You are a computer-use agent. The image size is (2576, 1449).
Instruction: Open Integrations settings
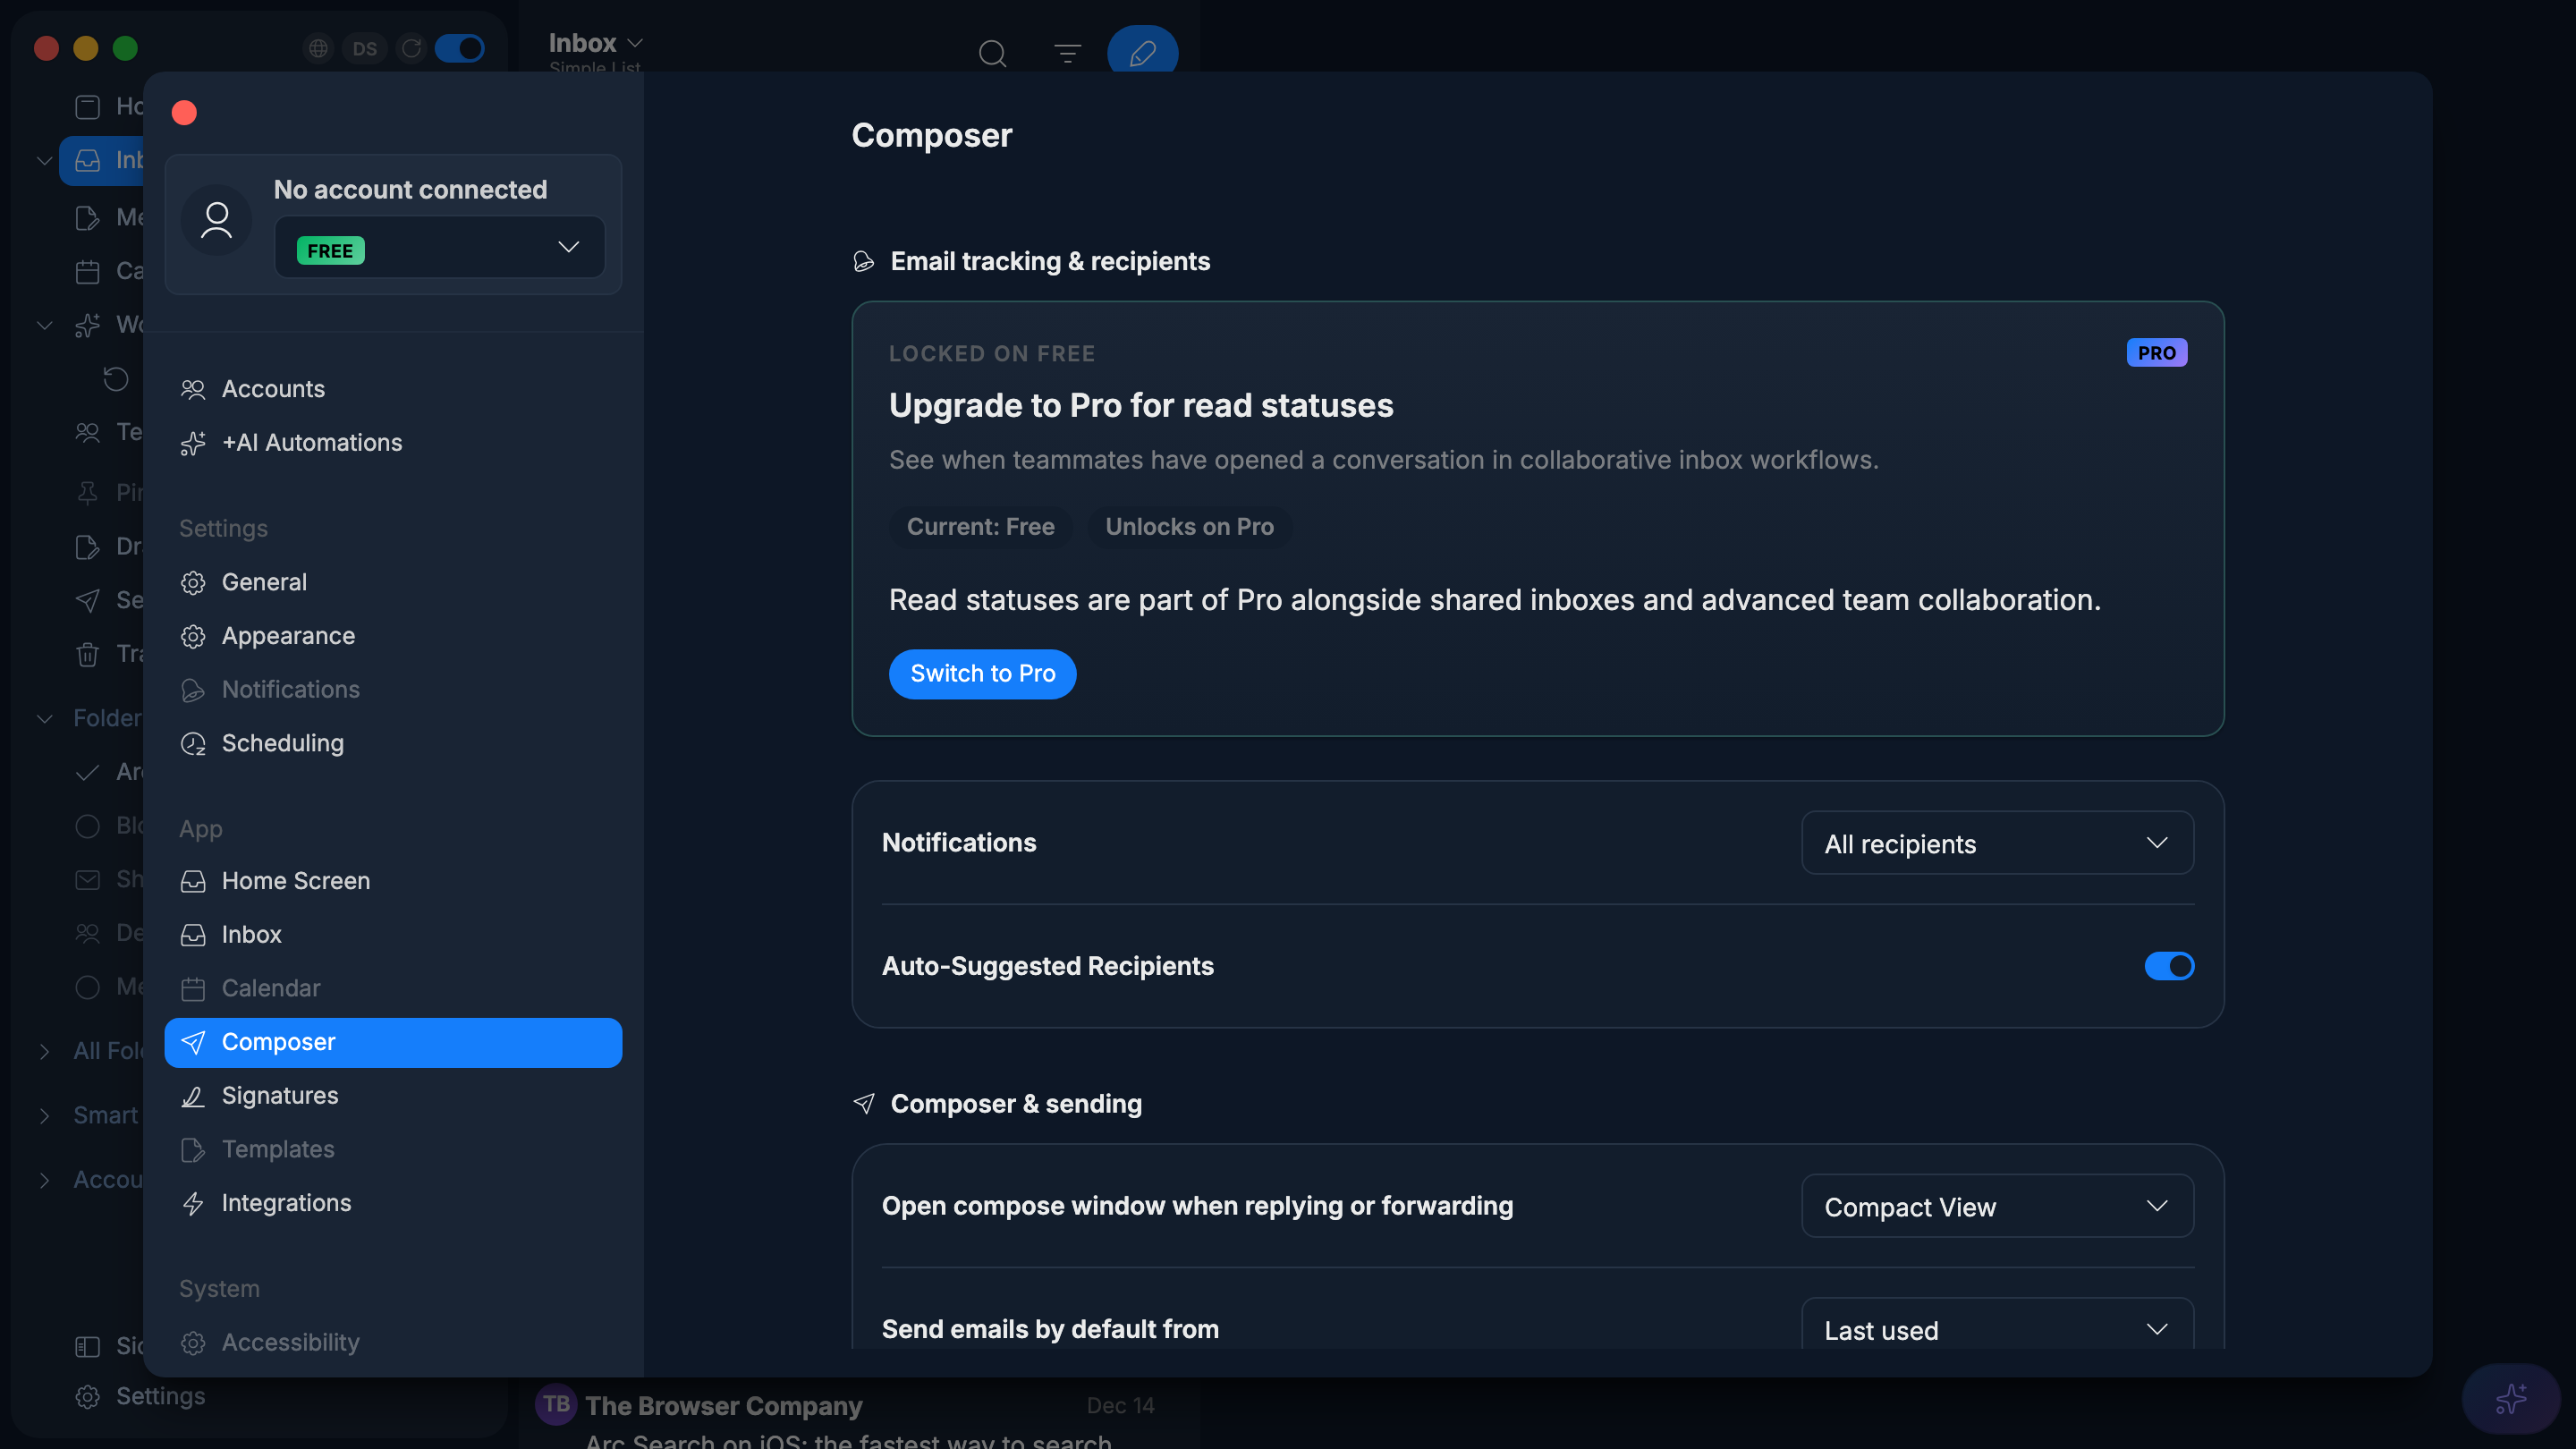(x=393, y=1203)
